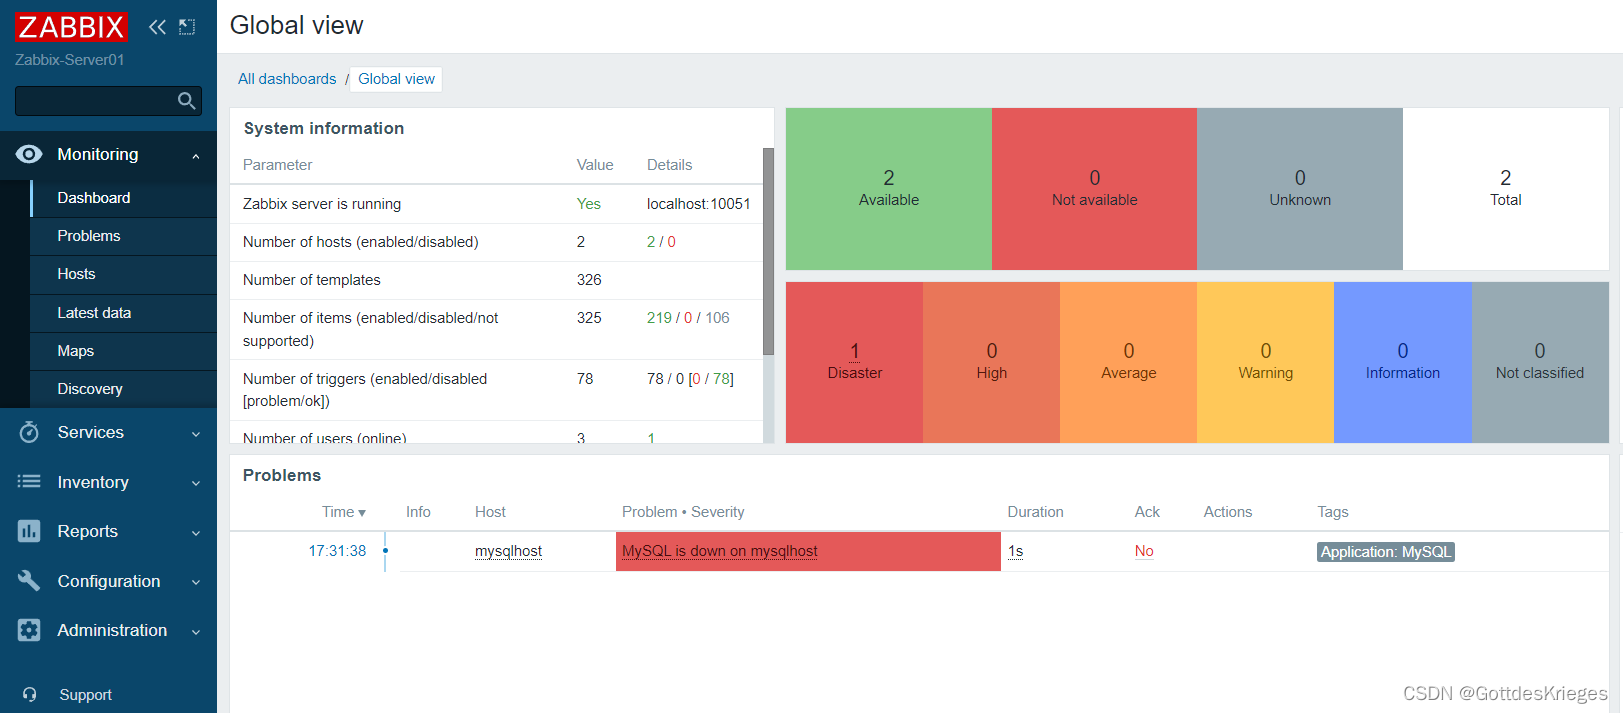Click the 17:31:38 problem timestamp

[337, 551]
